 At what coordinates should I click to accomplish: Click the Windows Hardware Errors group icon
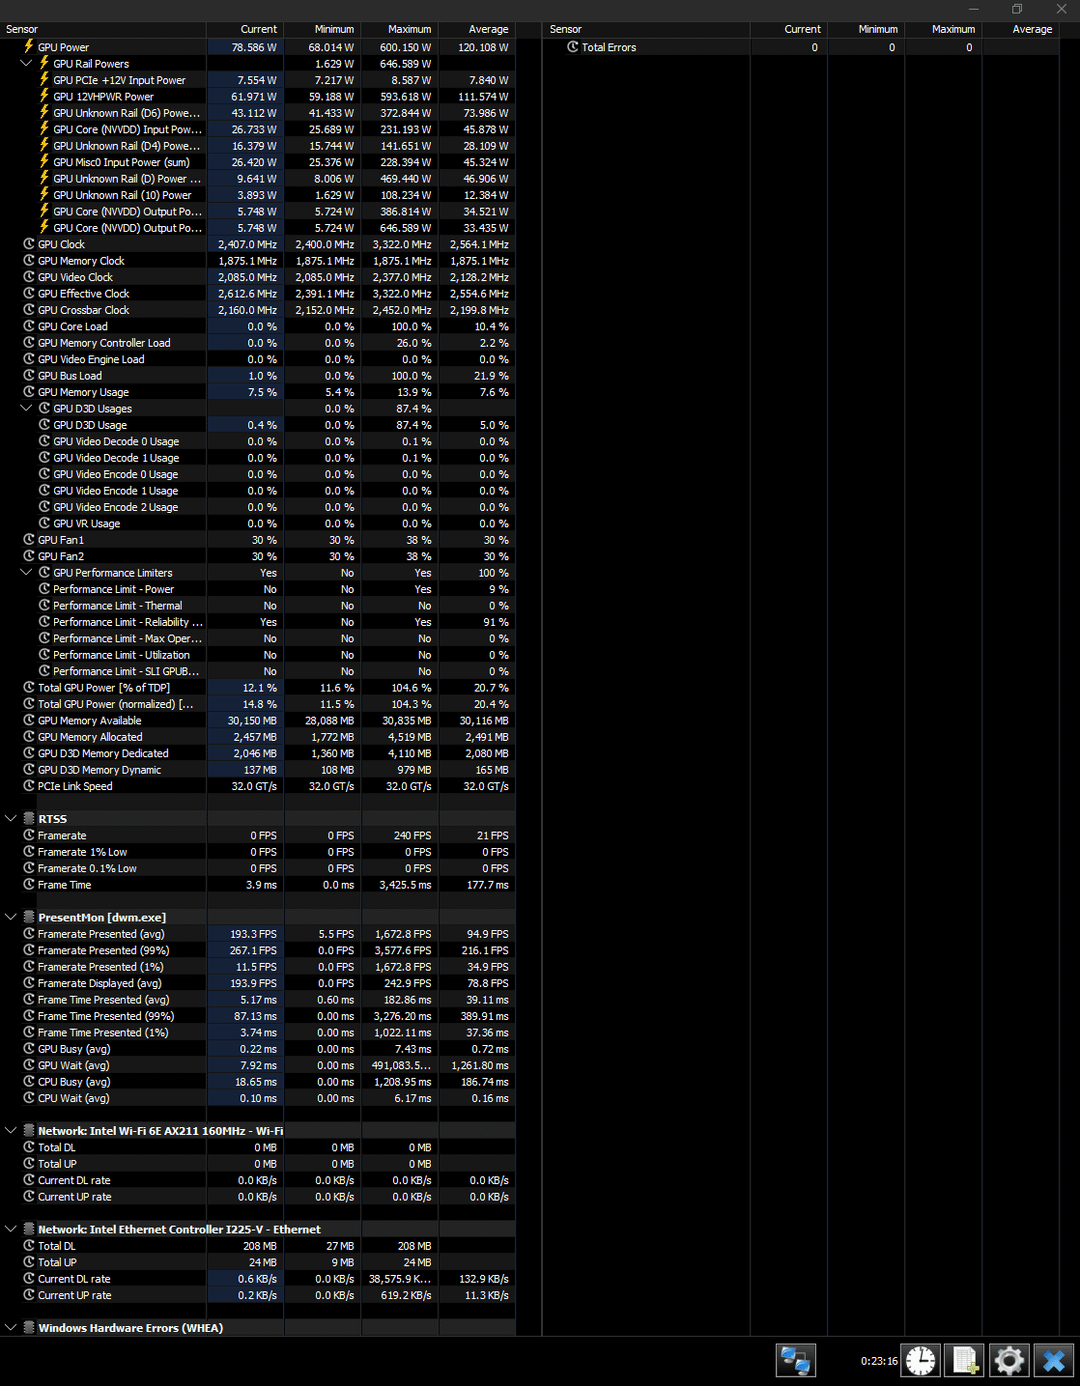pos(29,1328)
